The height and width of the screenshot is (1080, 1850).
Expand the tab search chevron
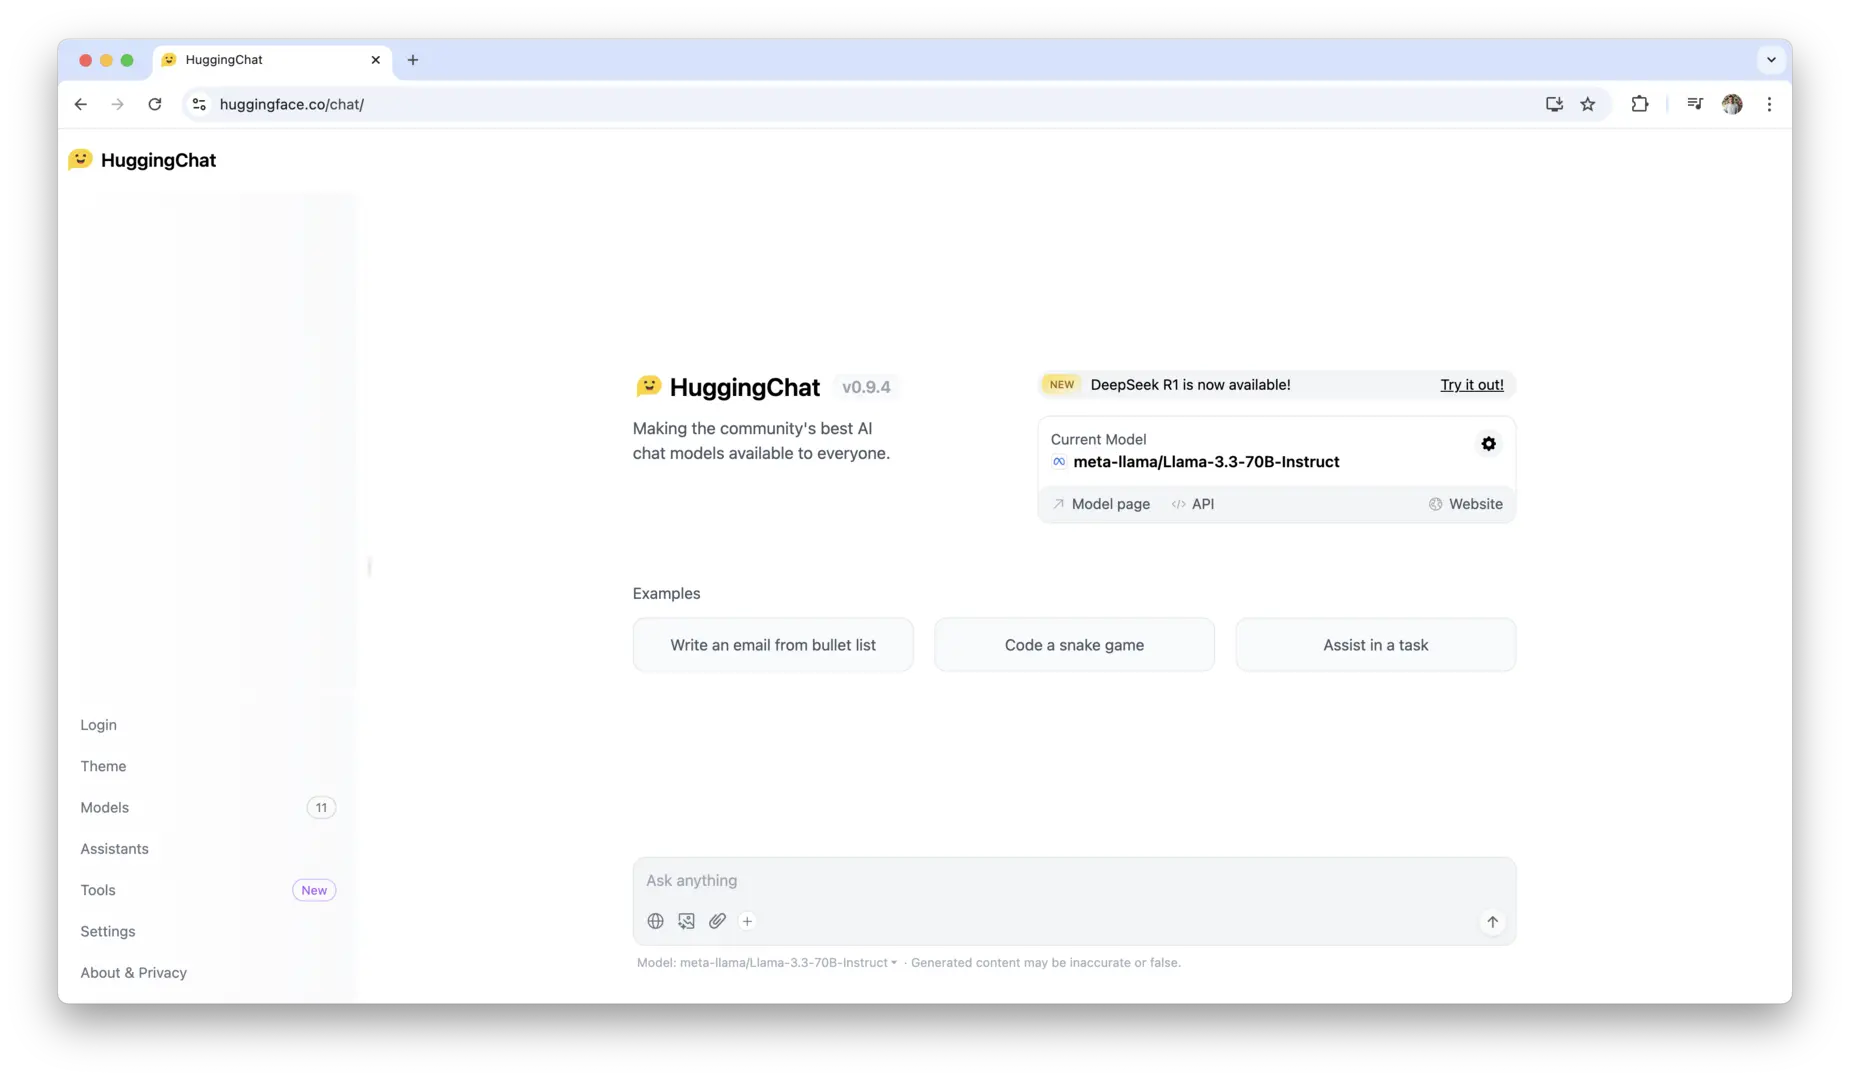point(1771,60)
